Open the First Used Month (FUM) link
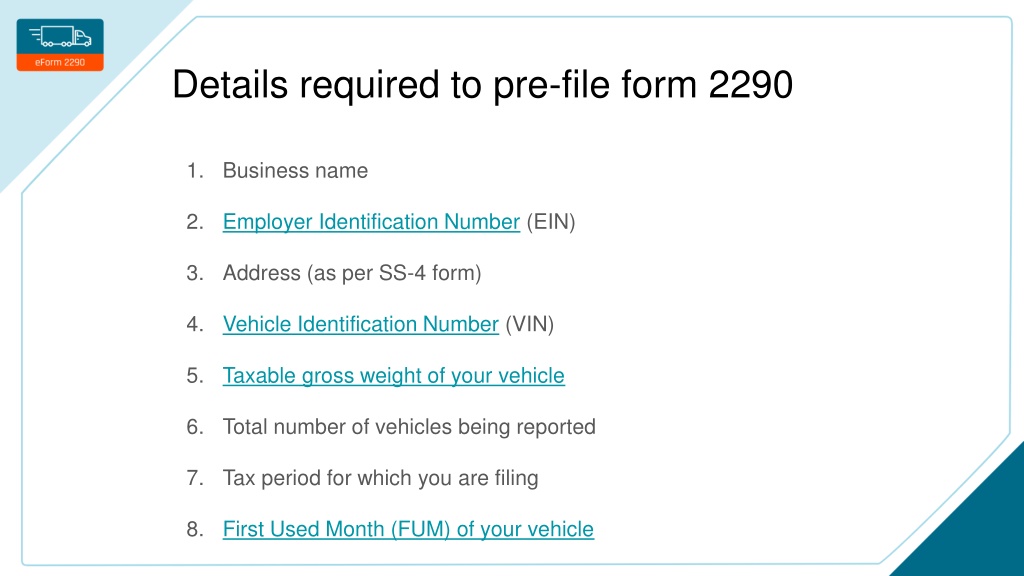1024x576 pixels. 408,529
